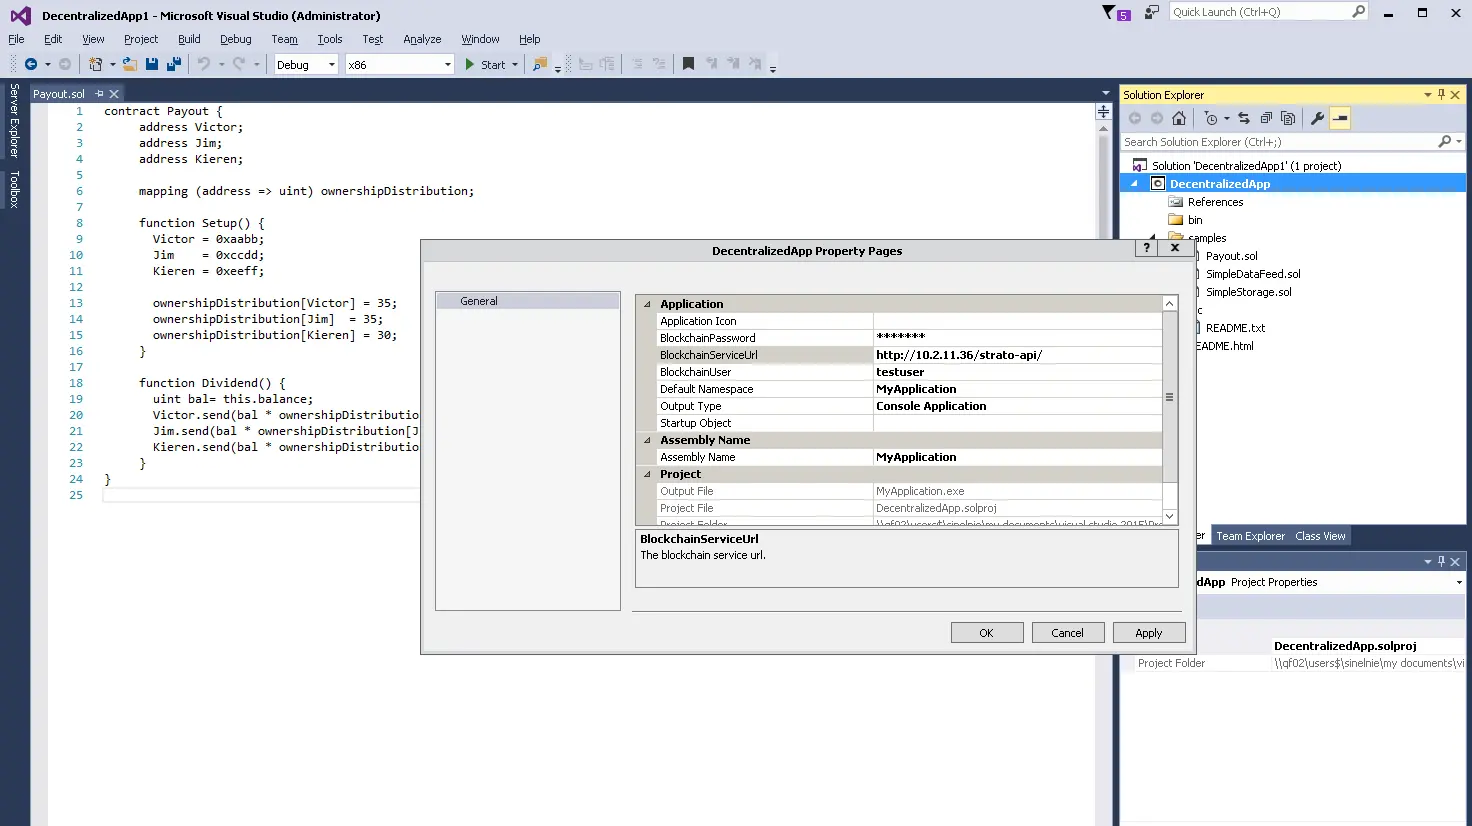Click the Pending Changes Filter clock icon
The image size is (1472, 826).
(x=1211, y=118)
